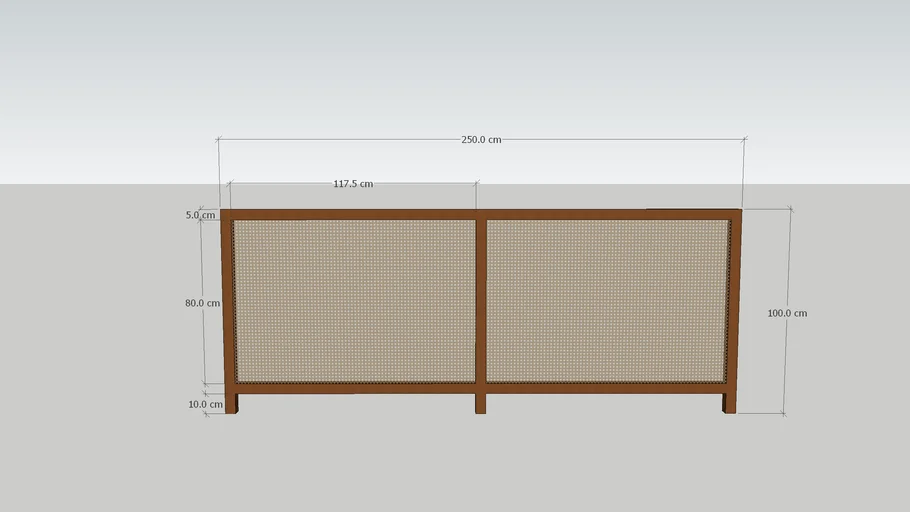Select the right wooden leg
The height and width of the screenshot is (512, 910).
pos(729,403)
